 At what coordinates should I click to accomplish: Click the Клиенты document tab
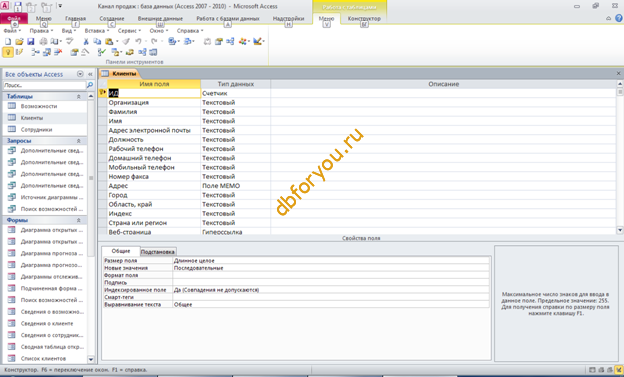point(119,74)
